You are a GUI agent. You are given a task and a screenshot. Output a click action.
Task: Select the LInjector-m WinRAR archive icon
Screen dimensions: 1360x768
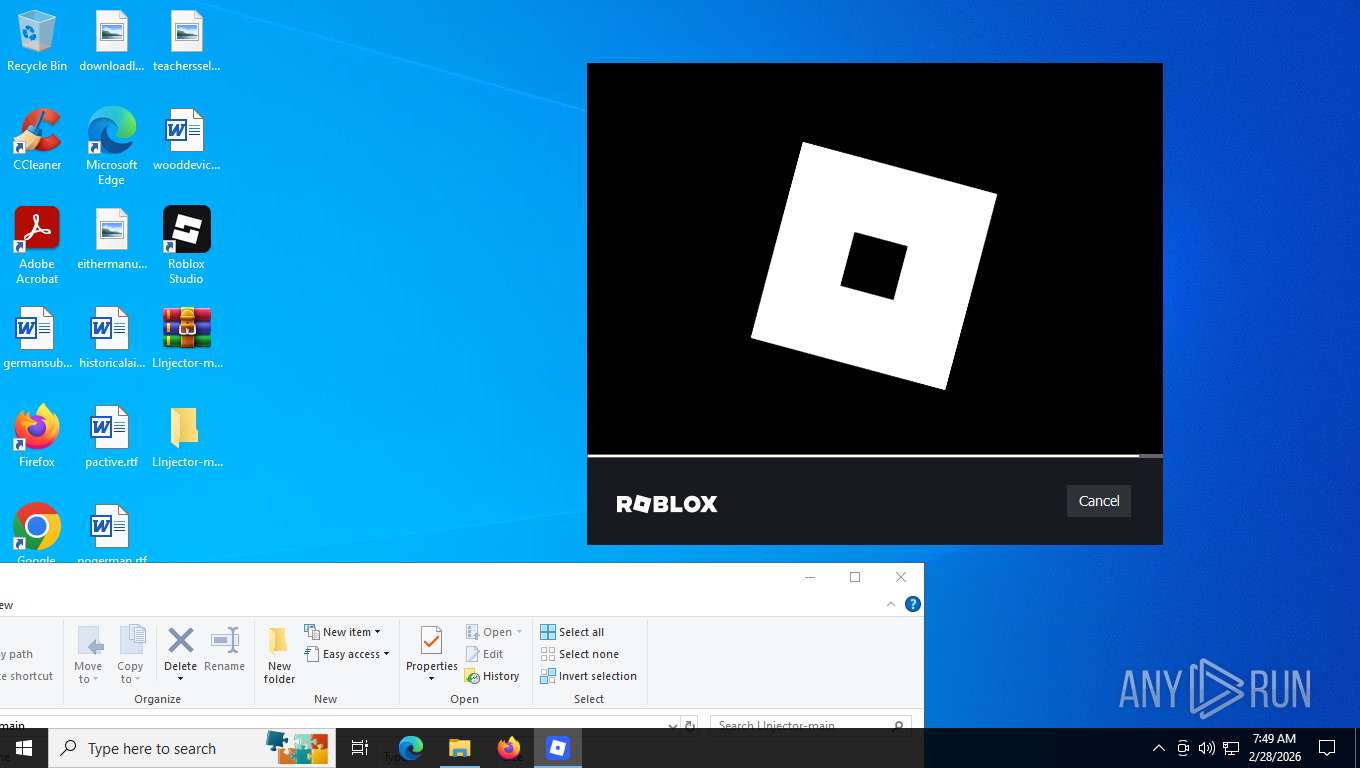187,338
